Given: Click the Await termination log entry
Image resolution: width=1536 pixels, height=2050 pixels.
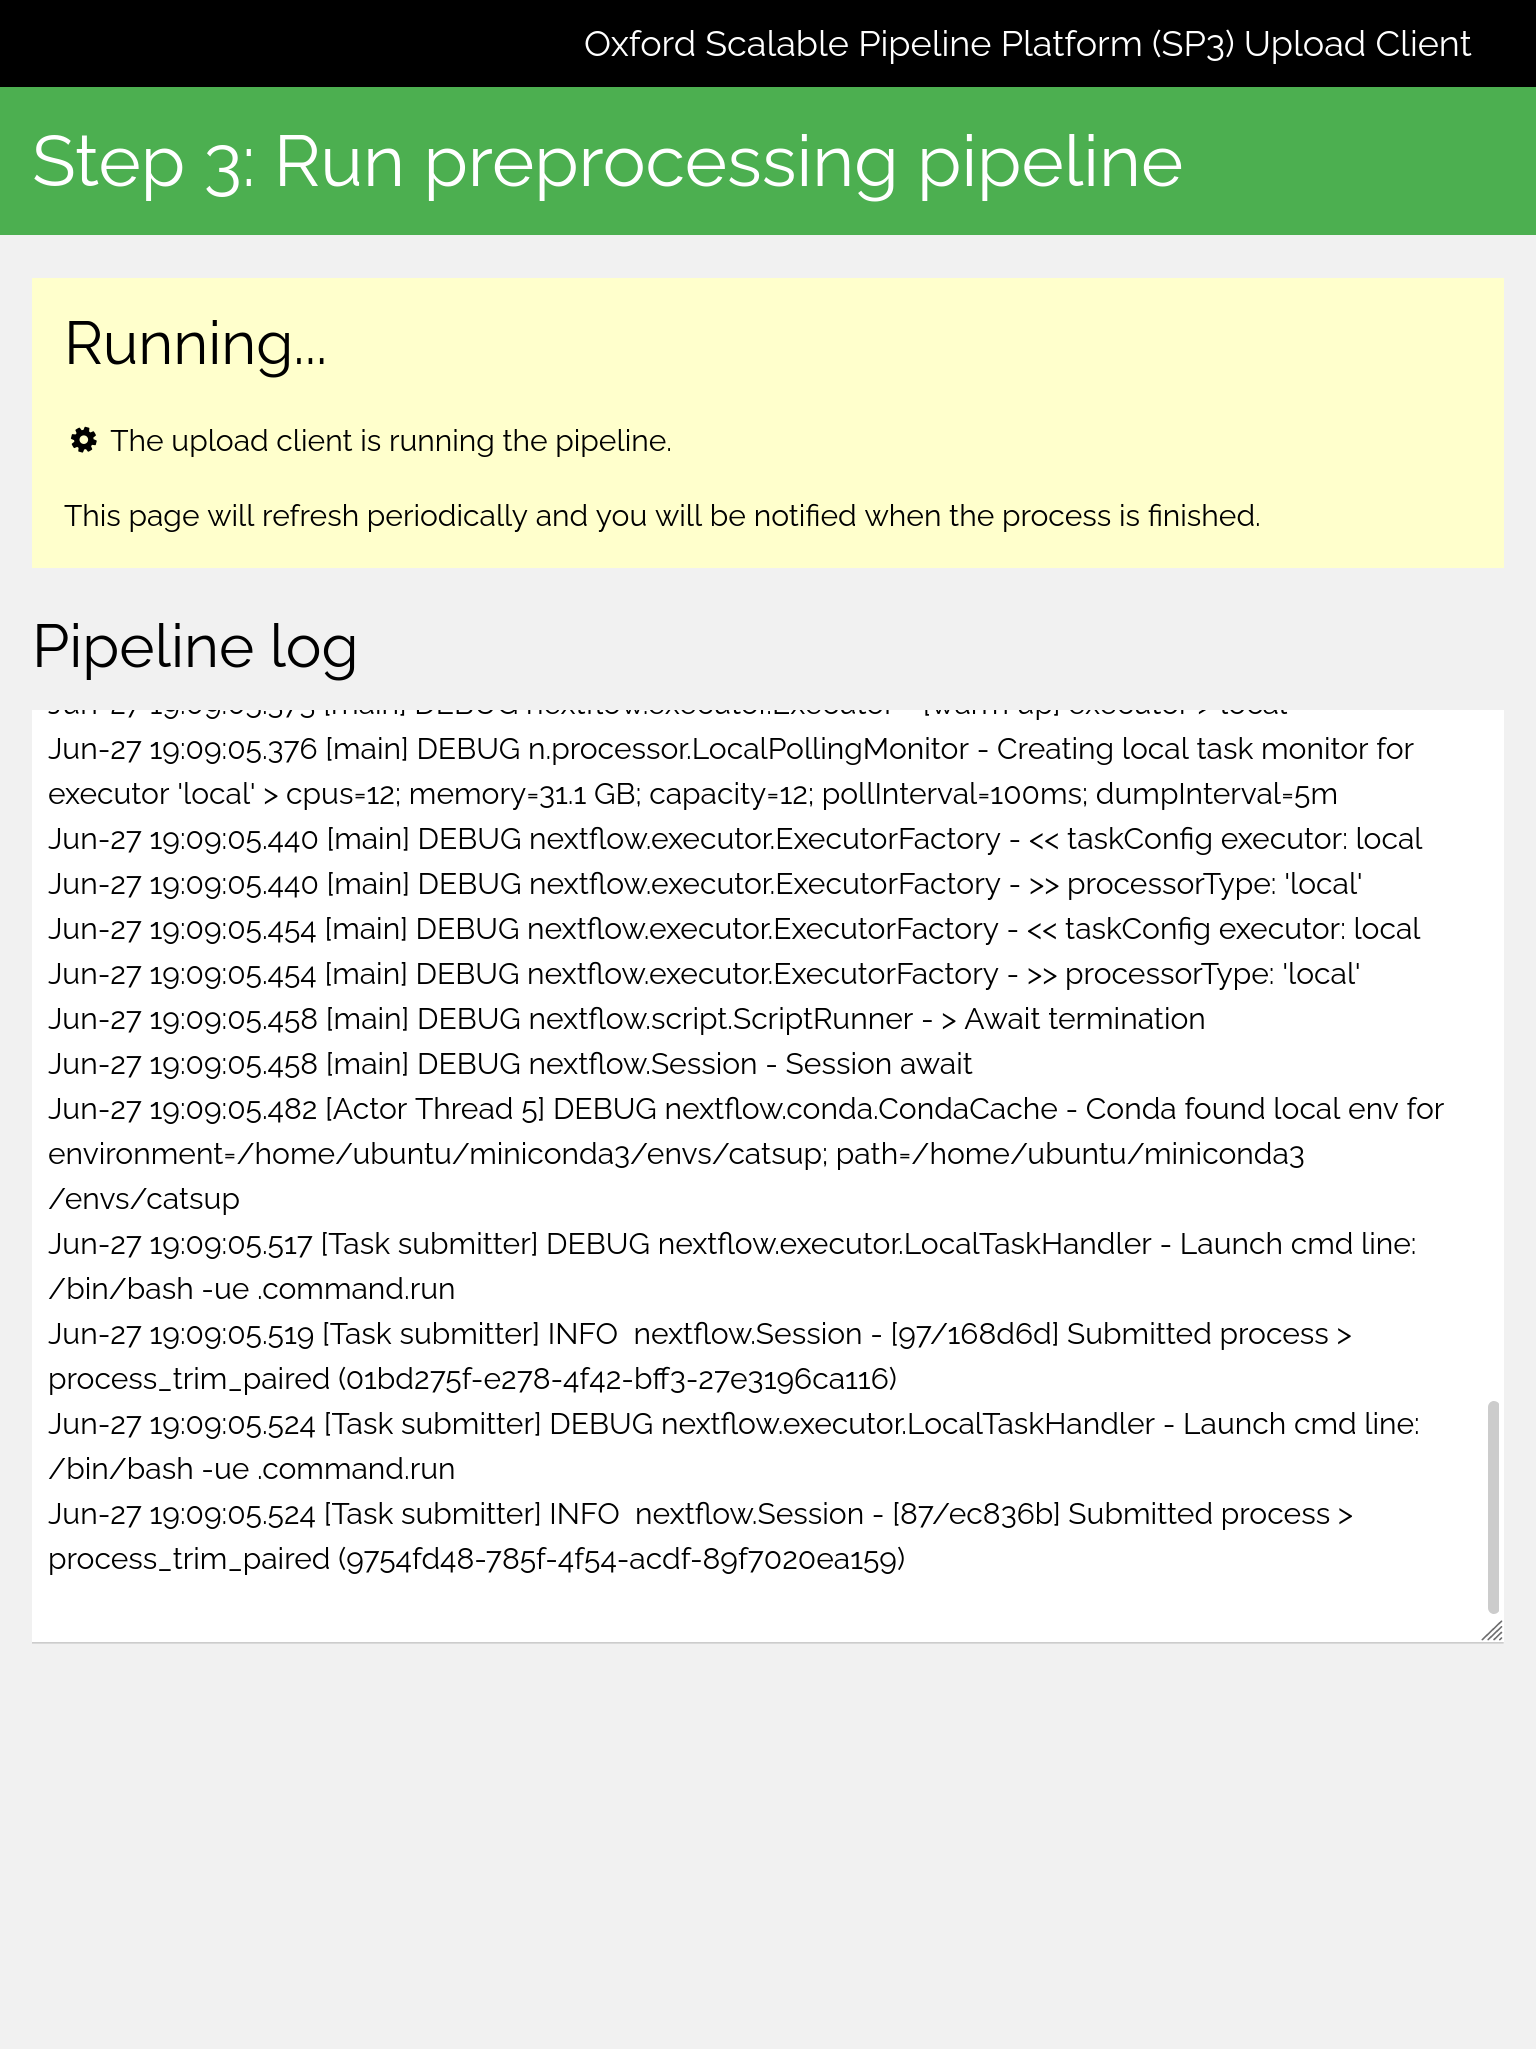Looking at the screenshot, I should point(626,1019).
